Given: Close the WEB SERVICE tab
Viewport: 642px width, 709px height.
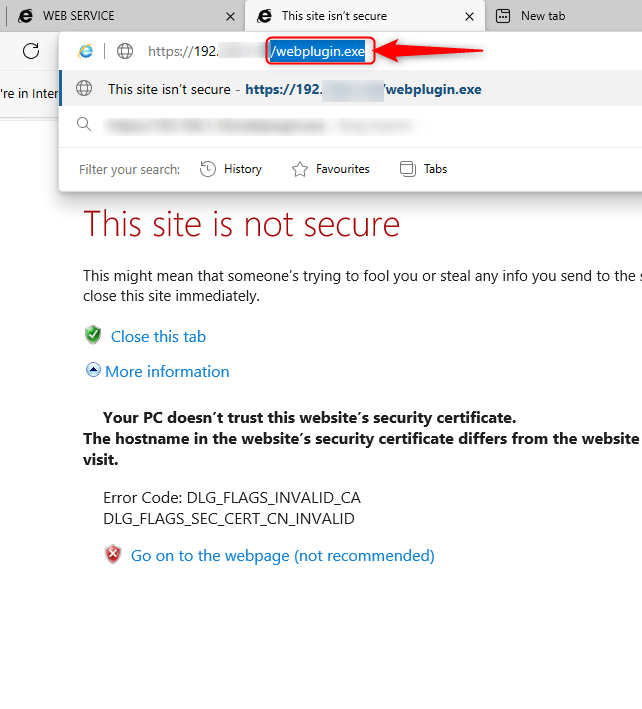Looking at the screenshot, I should (231, 16).
